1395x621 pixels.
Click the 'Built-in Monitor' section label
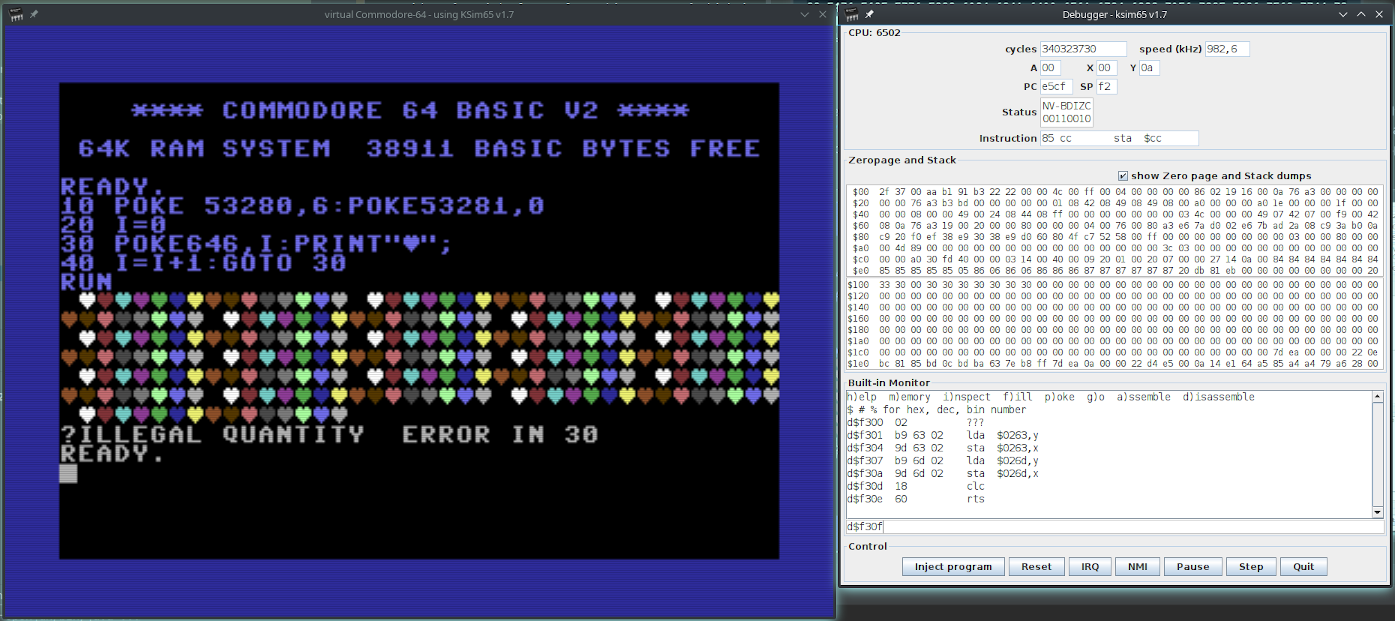(x=889, y=383)
